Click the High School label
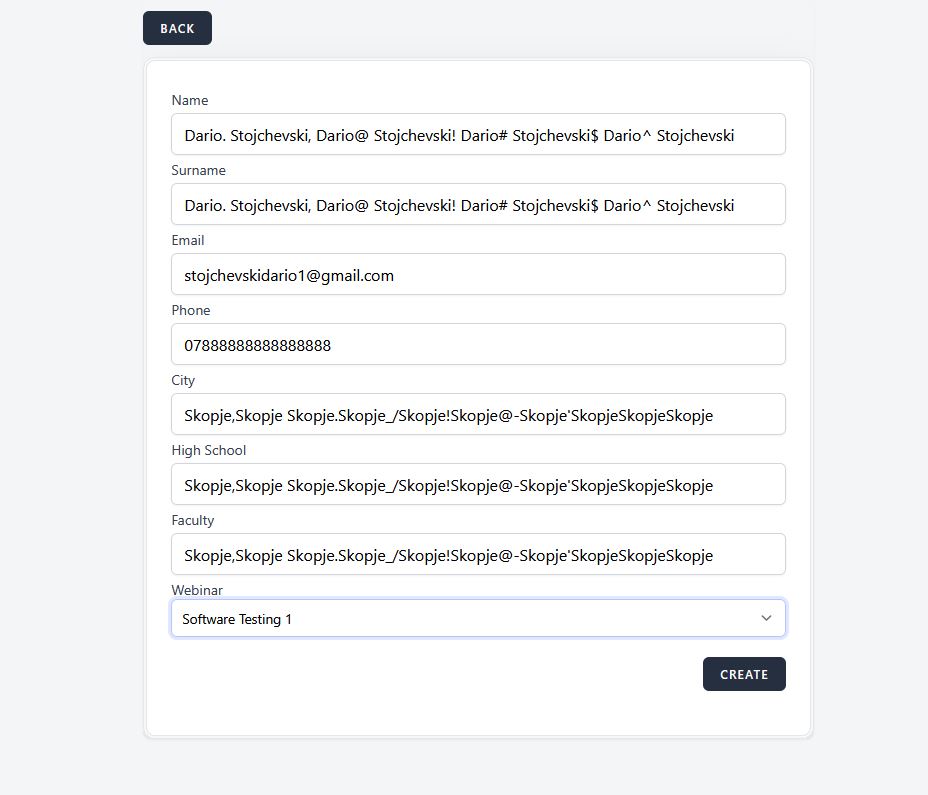Image resolution: width=928 pixels, height=795 pixels. [208, 450]
